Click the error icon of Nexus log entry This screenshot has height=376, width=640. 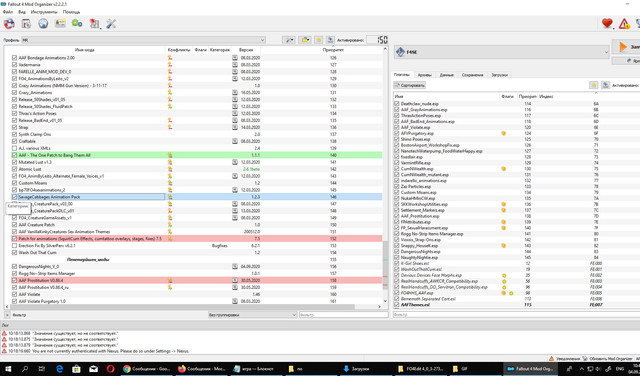(4, 351)
